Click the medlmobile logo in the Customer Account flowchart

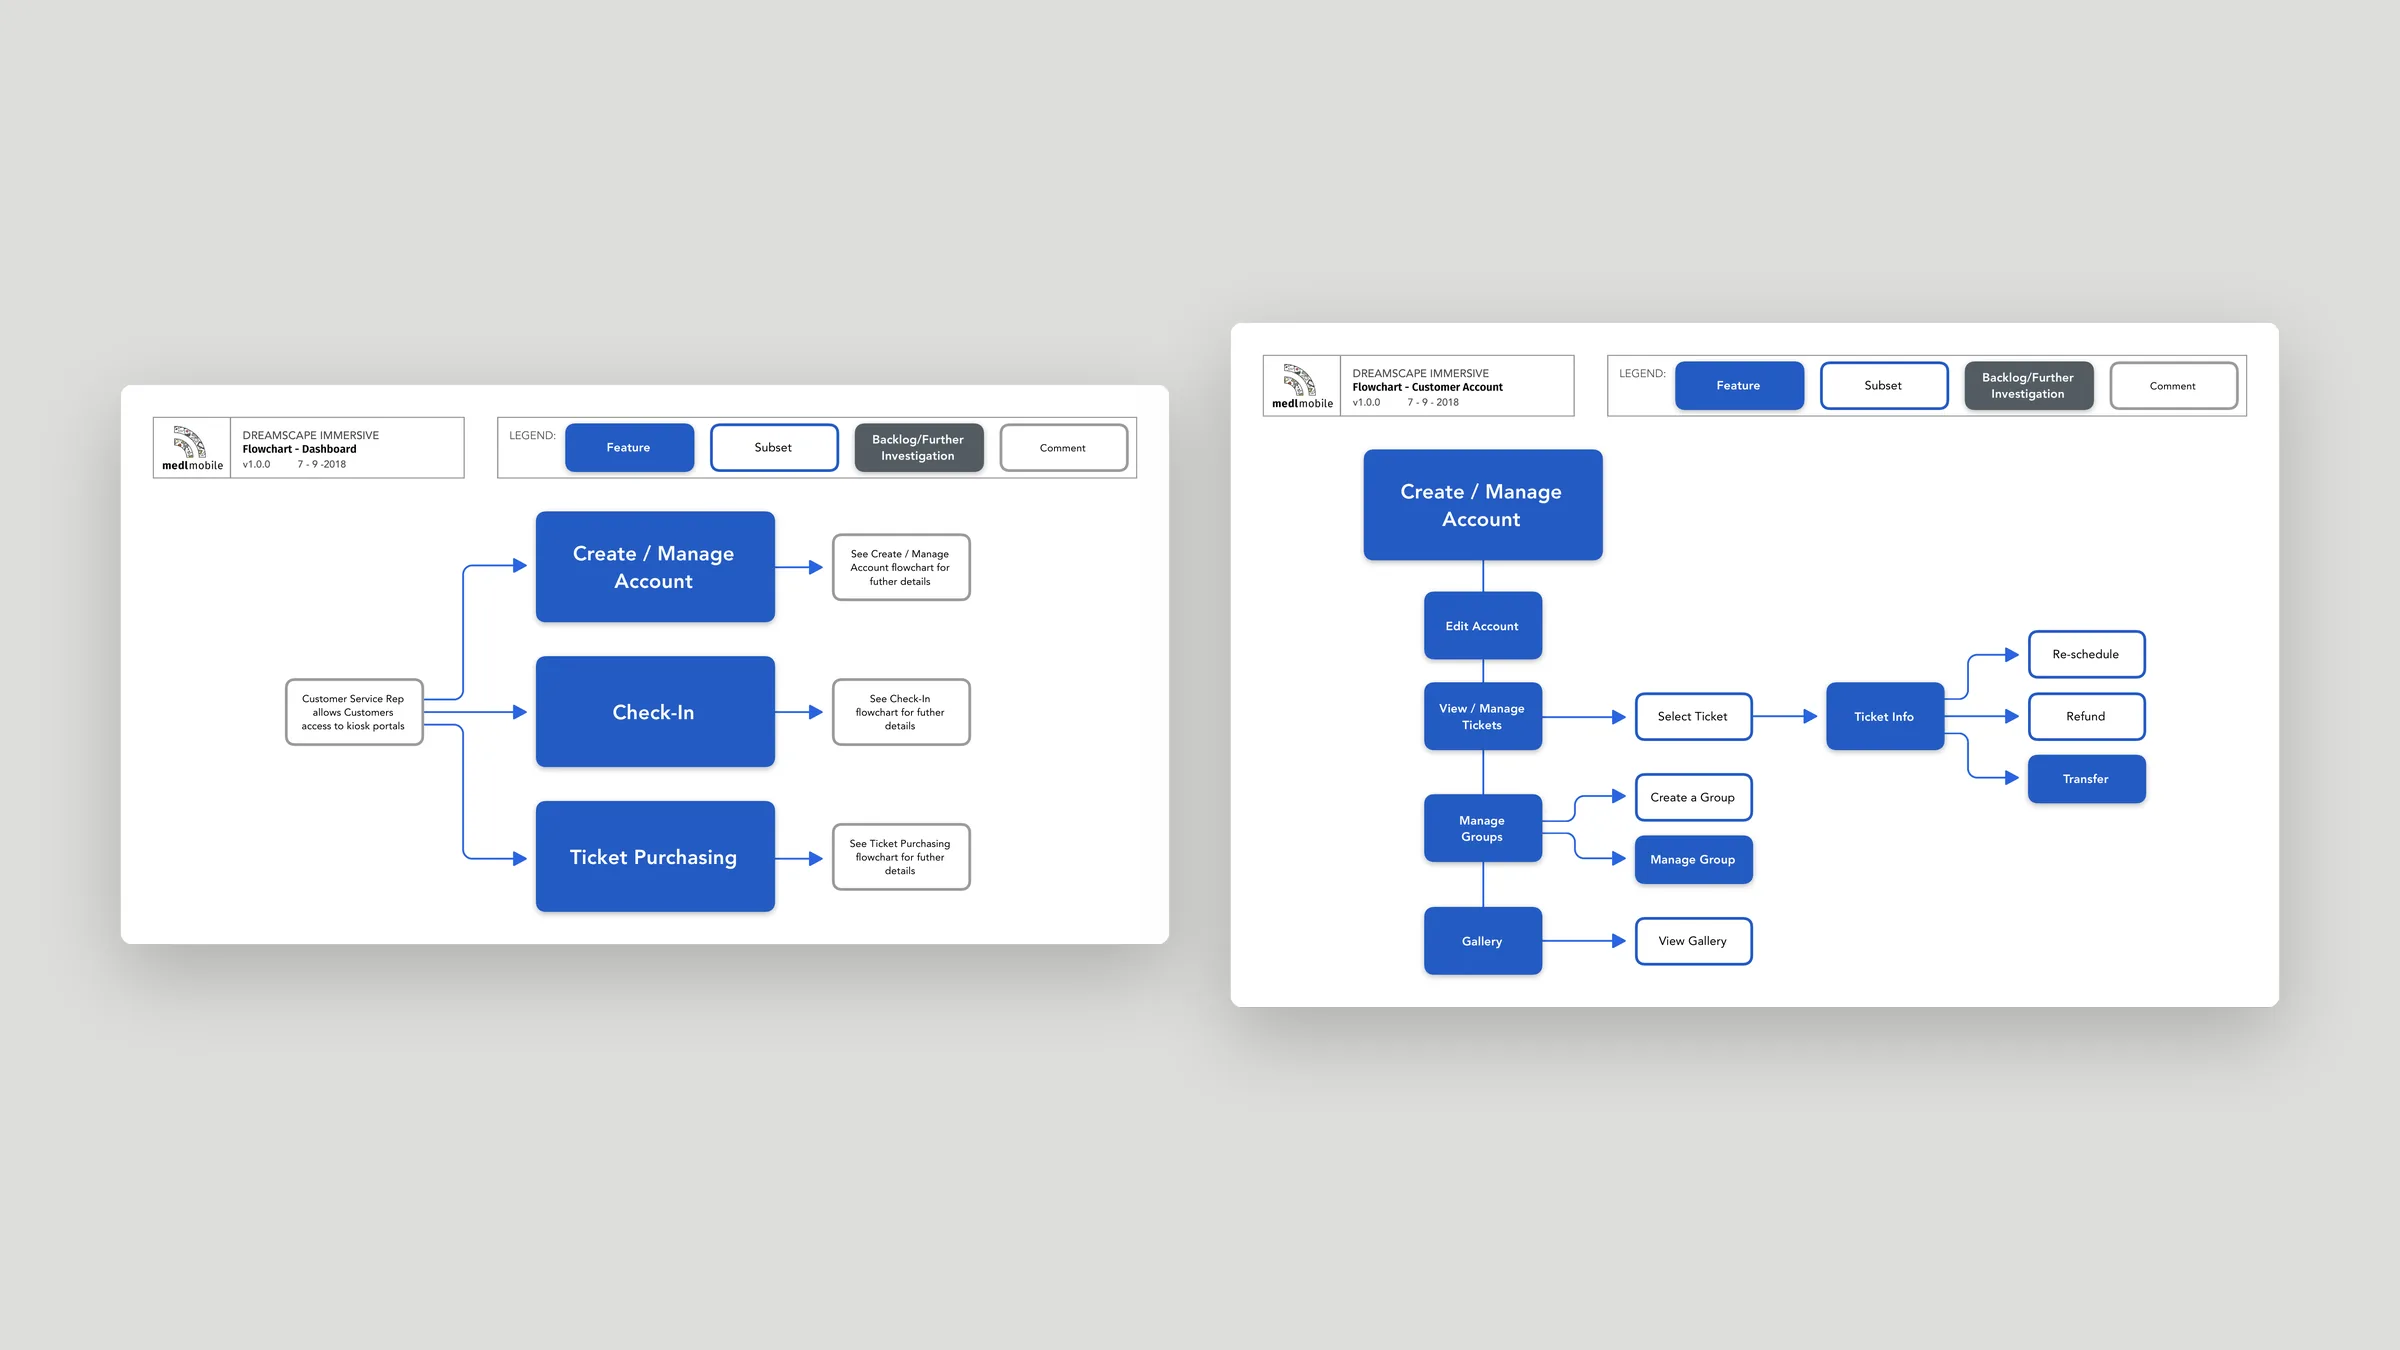(1302, 386)
